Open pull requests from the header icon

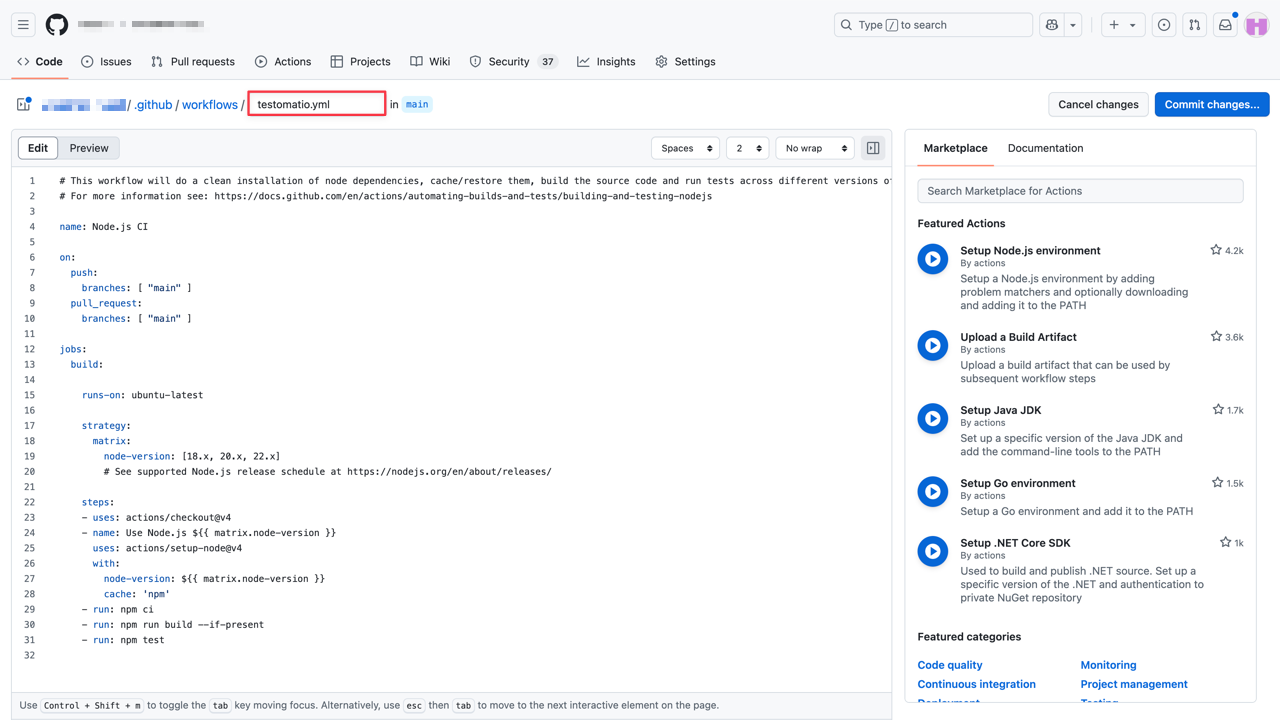(x=1194, y=24)
